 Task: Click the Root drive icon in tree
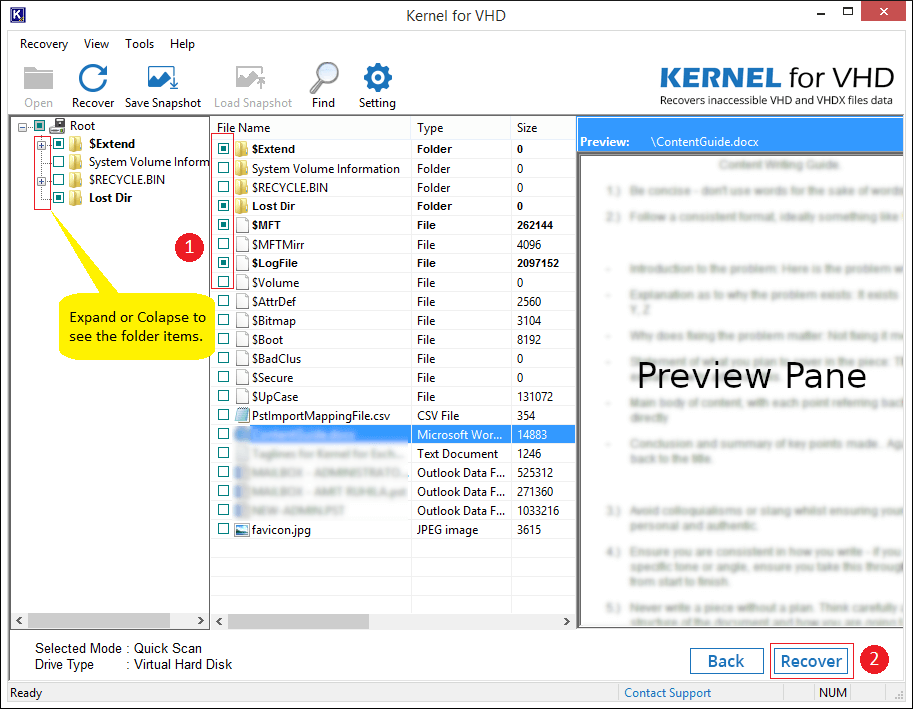click(57, 125)
